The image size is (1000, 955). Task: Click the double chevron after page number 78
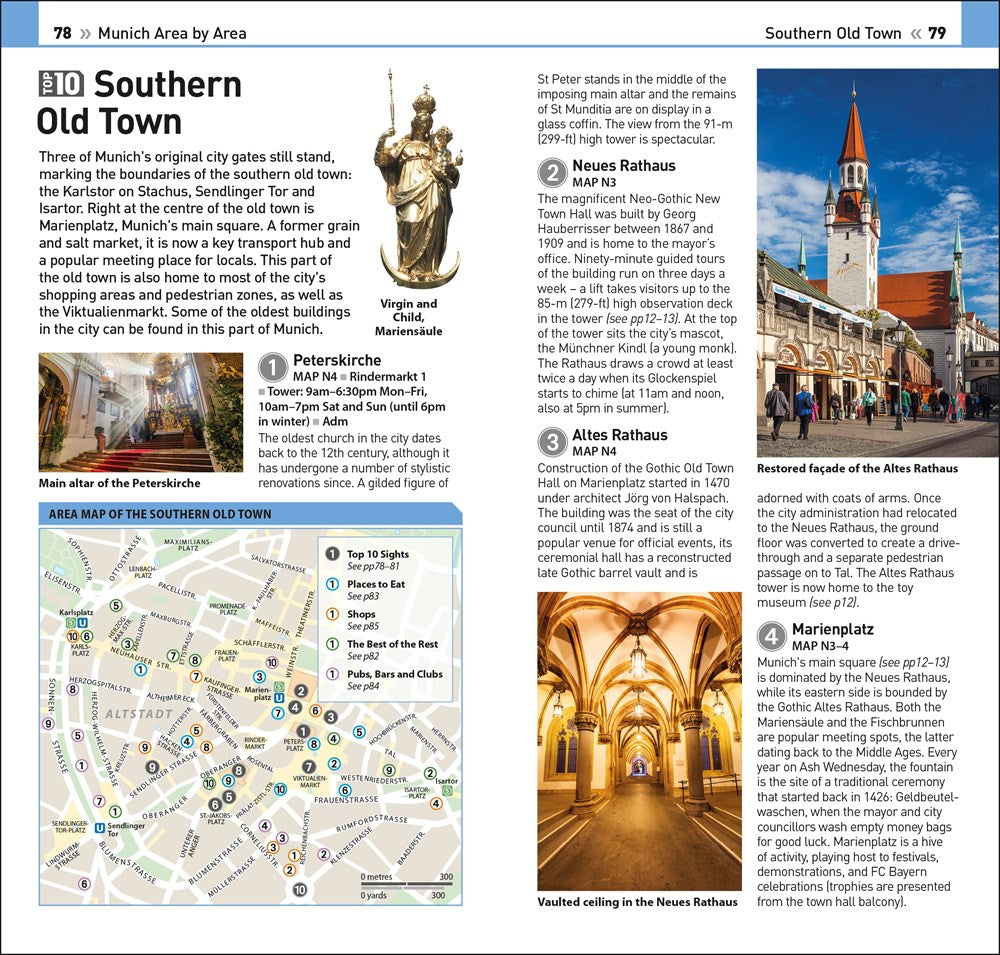pyautogui.click(x=85, y=34)
